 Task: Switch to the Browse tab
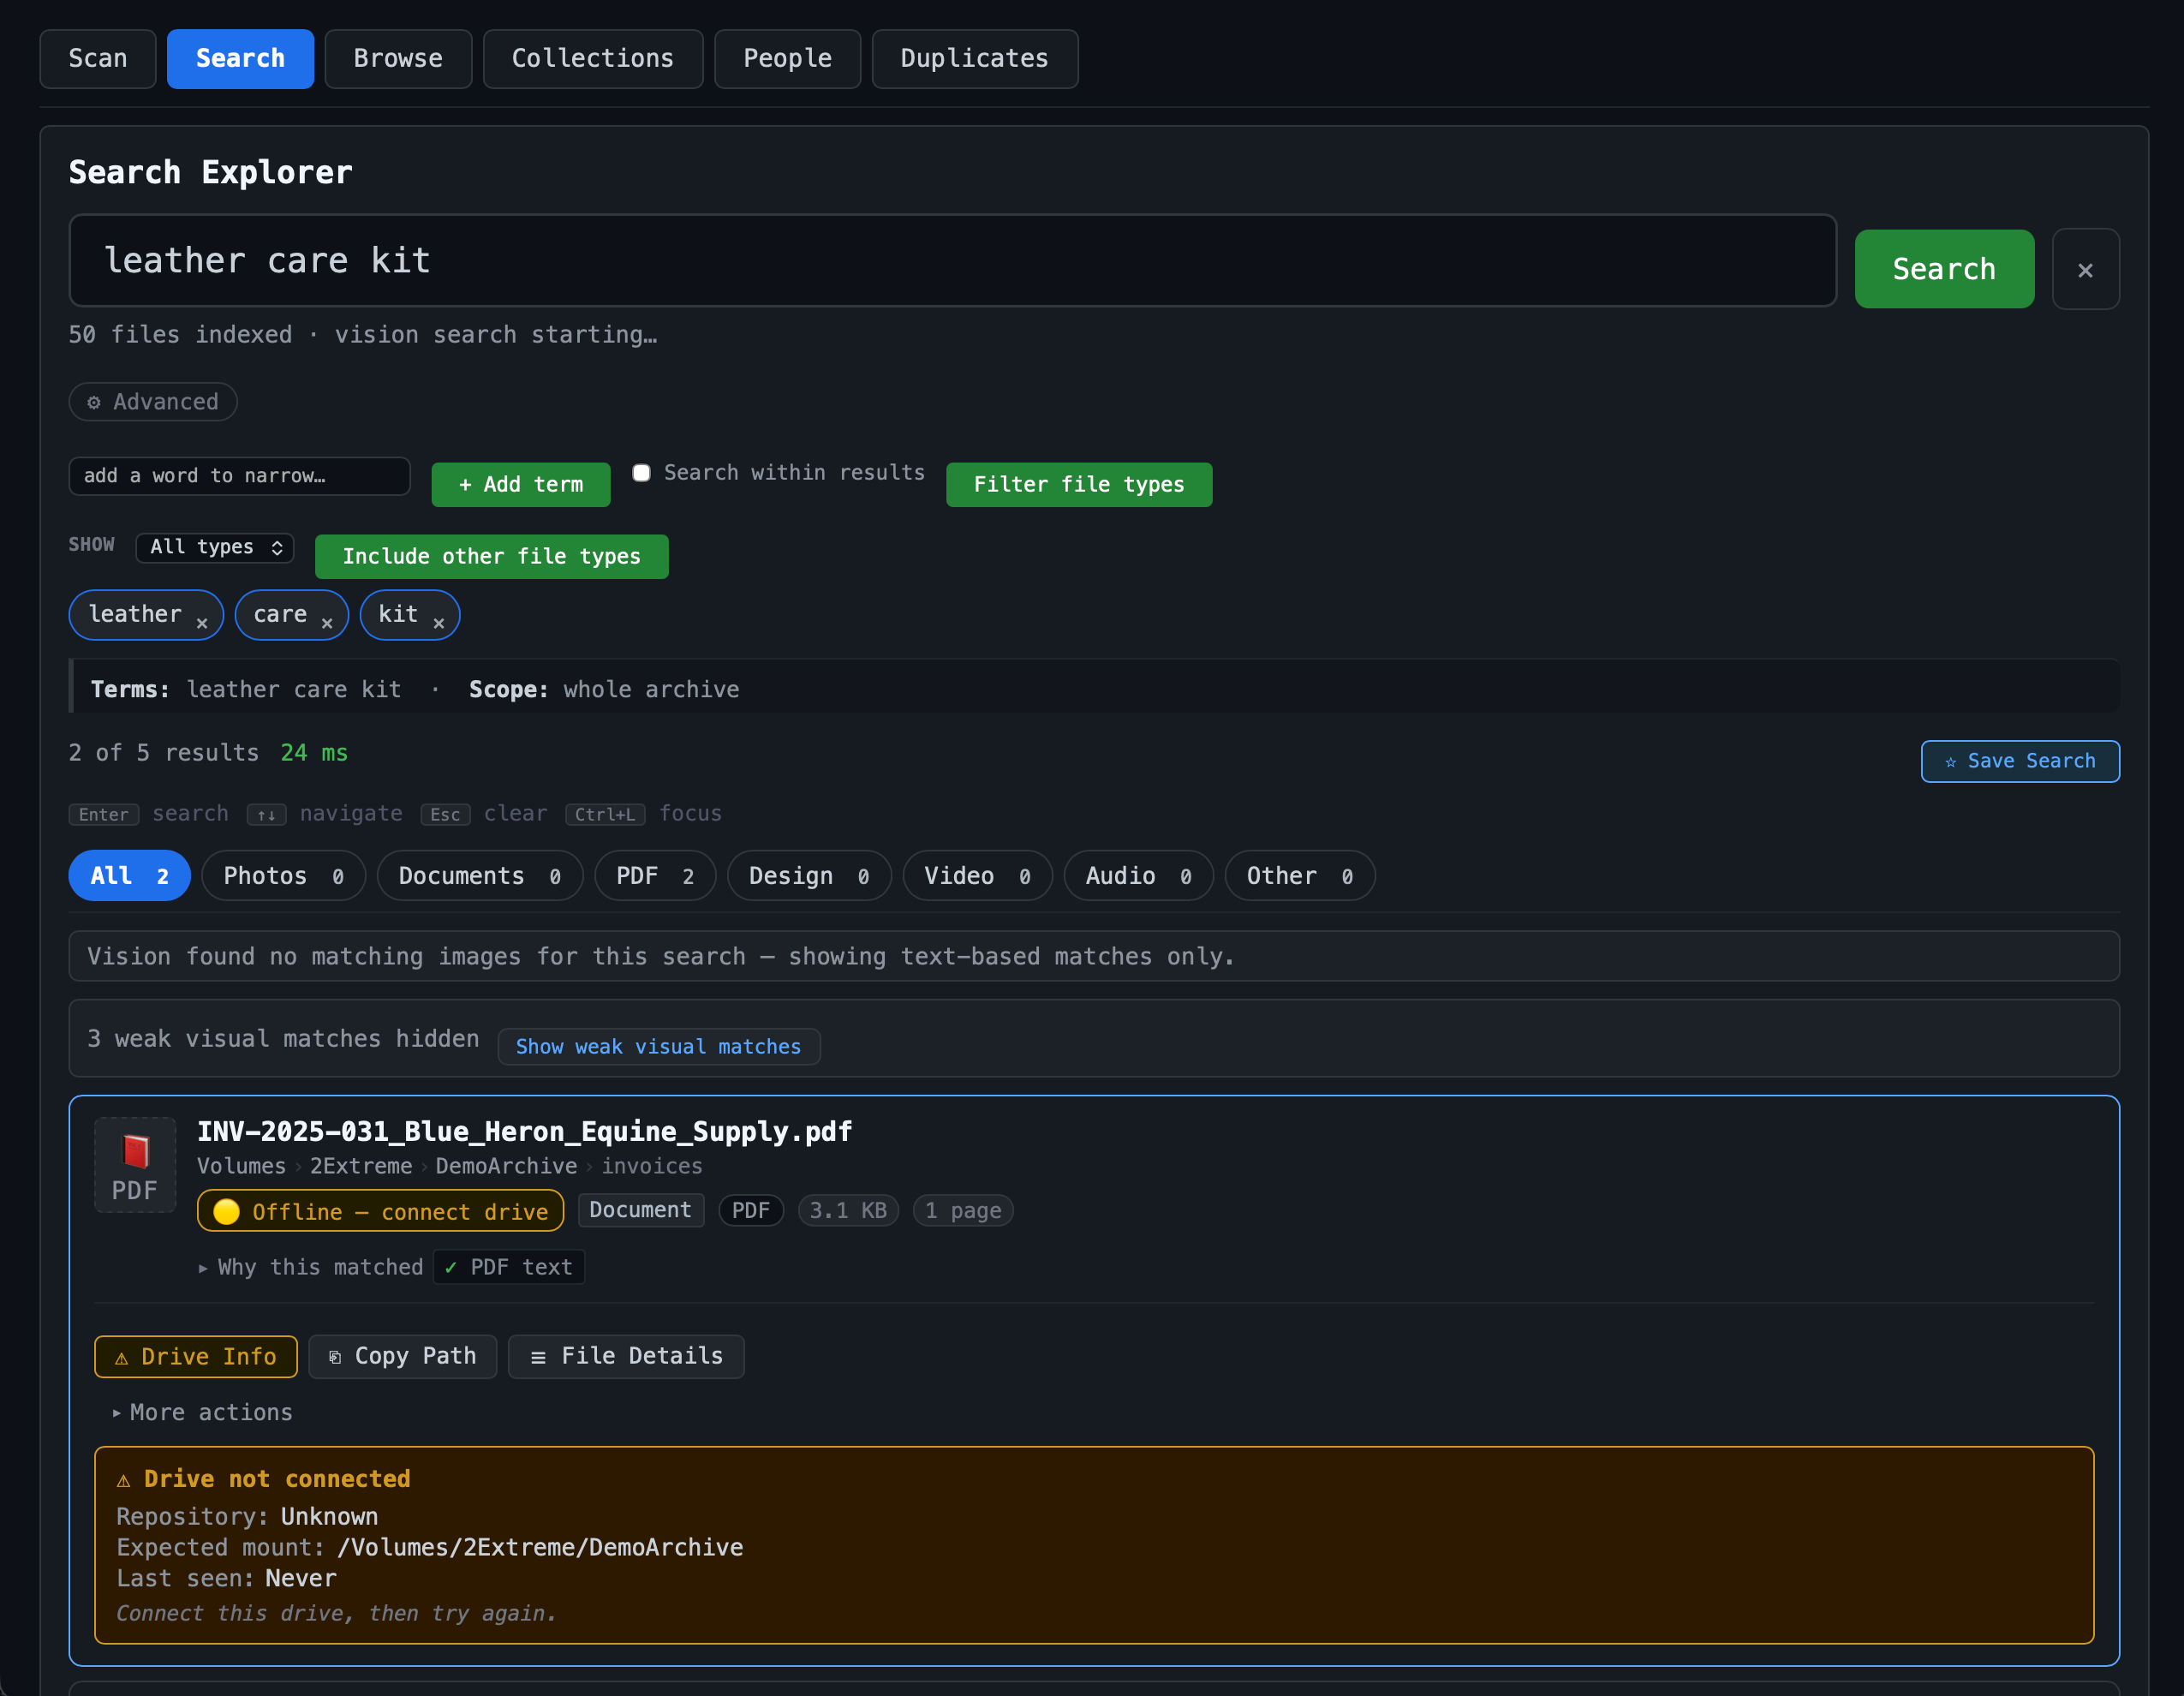click(398, 59)
